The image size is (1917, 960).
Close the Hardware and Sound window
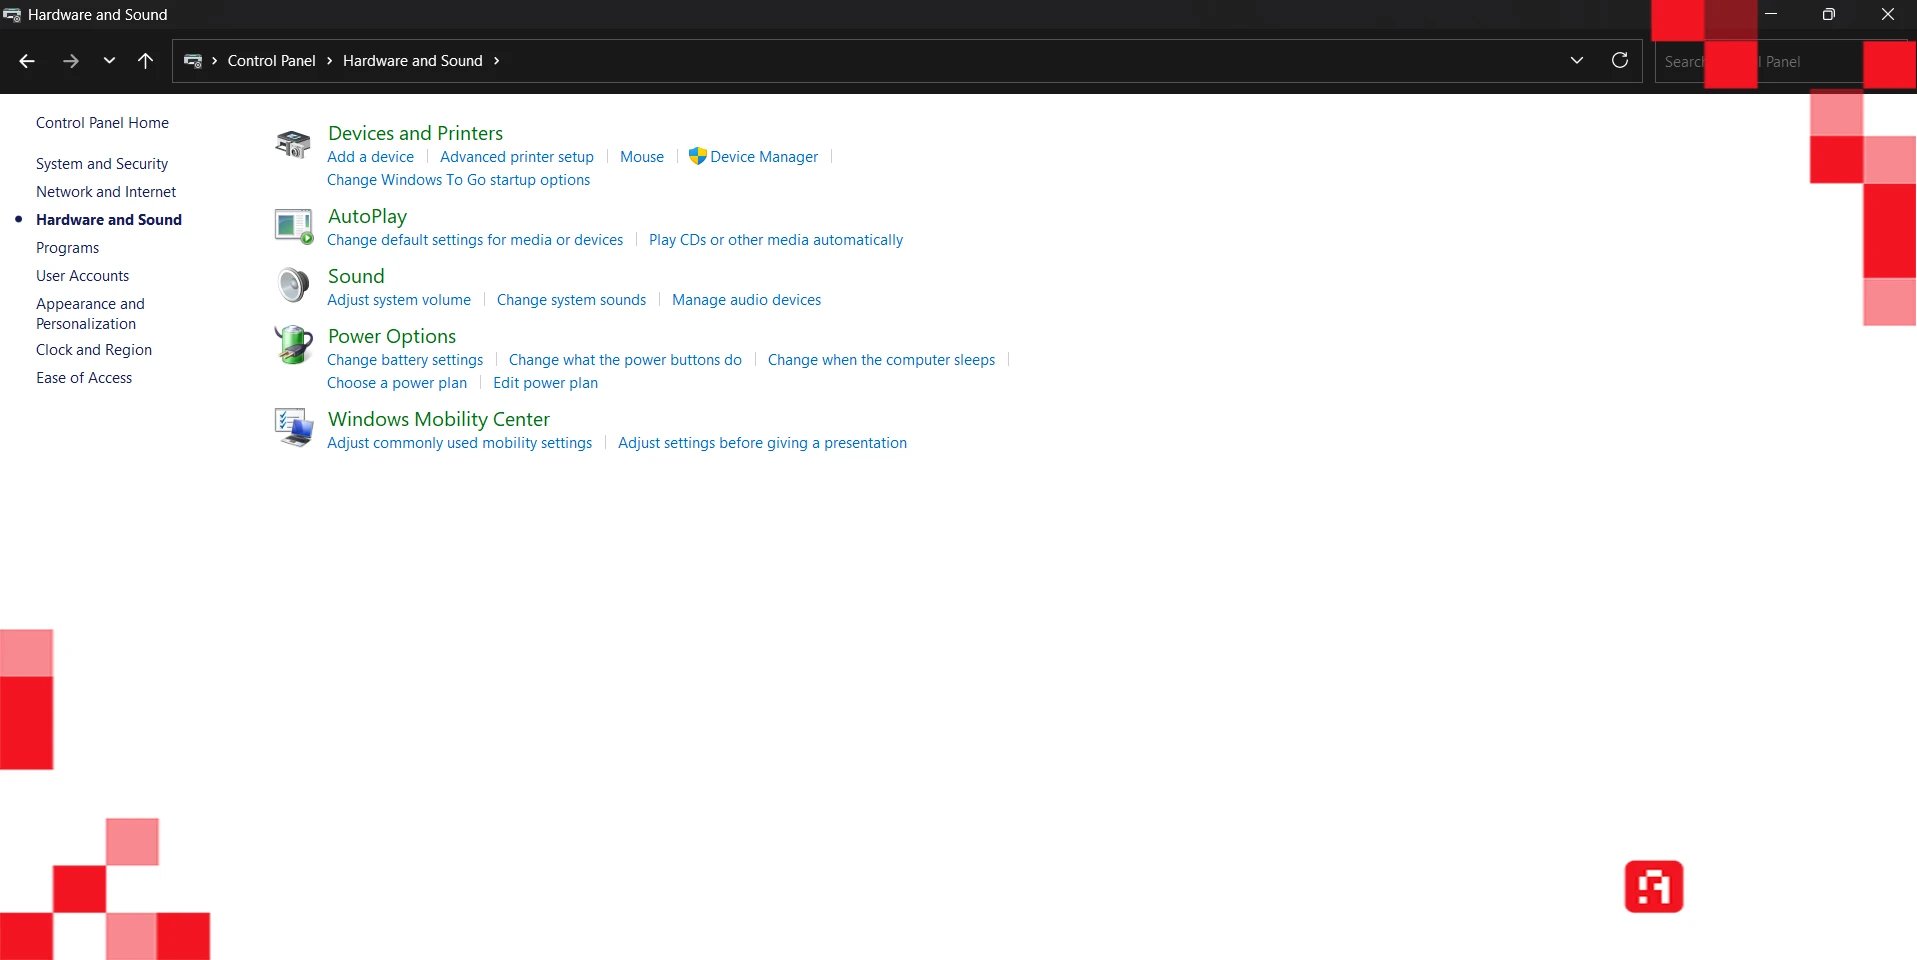click(1888, 14)
